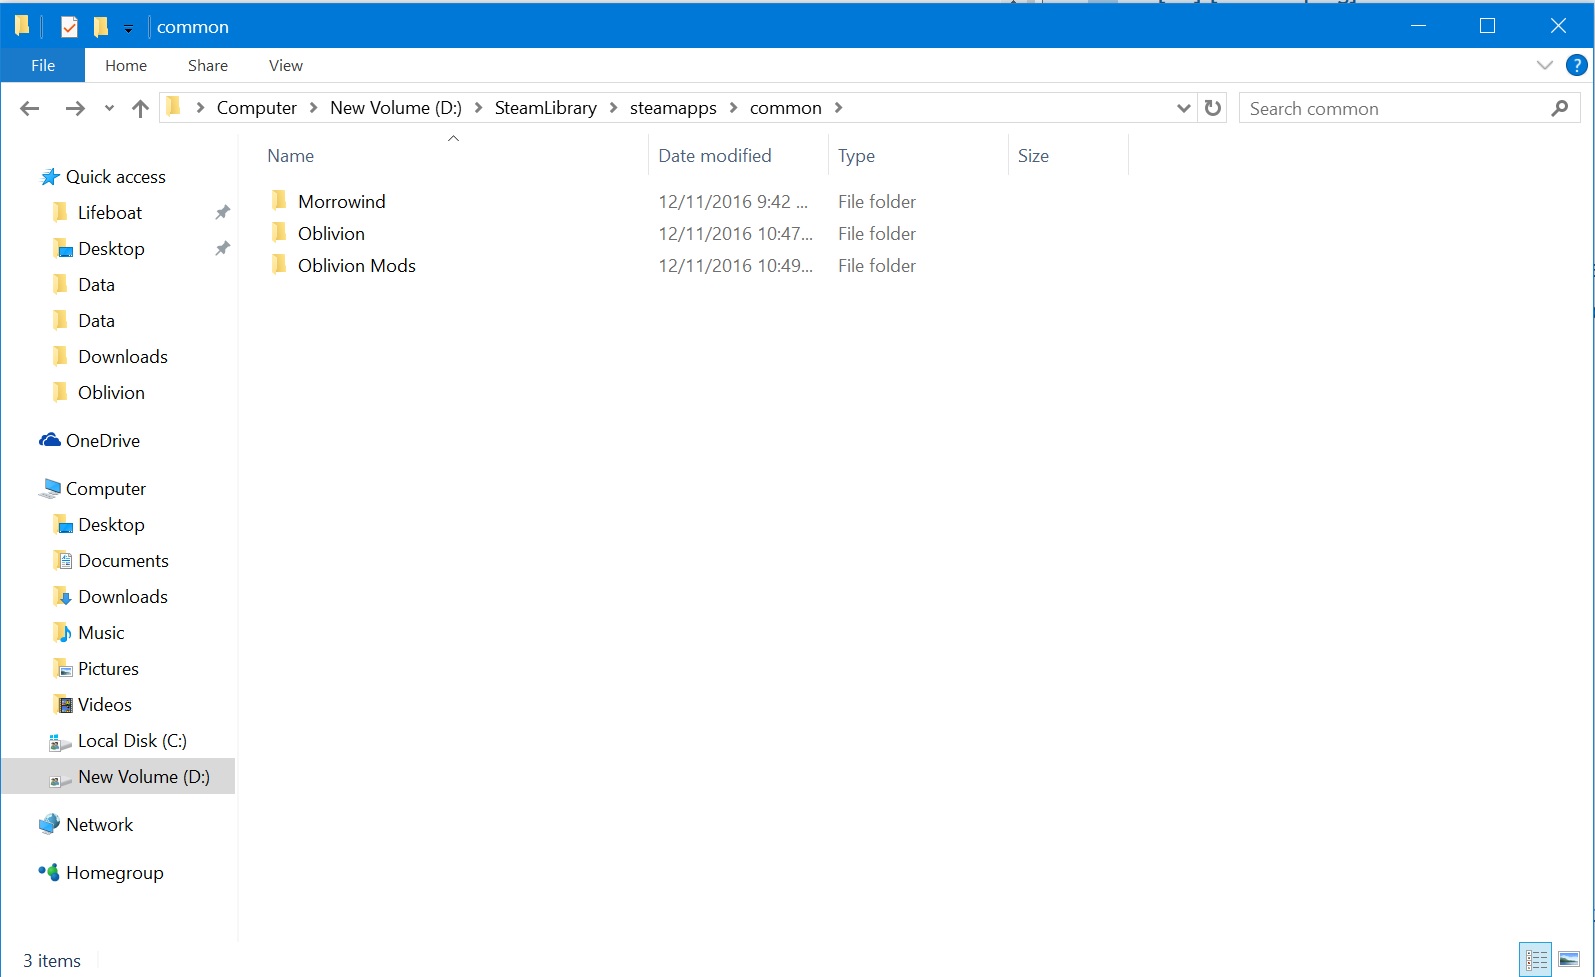Open Local Disk (C:) in navigation pane
The width and height of the screenshot is (1595, 977).
(133, 741)
